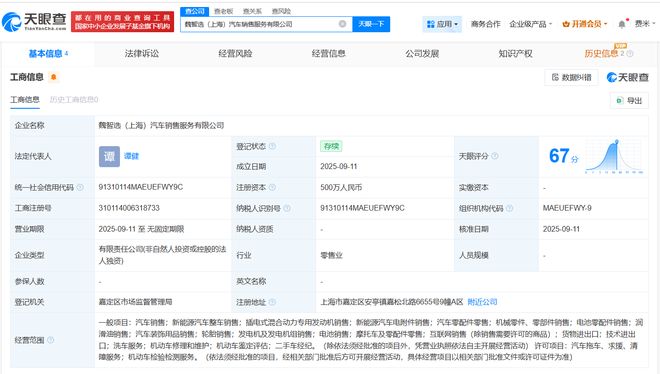Image resolution: width=660 pixels, height=374 pixels.
Task: Click the help icon next to 组织机构代码
Action: point(509,208)
